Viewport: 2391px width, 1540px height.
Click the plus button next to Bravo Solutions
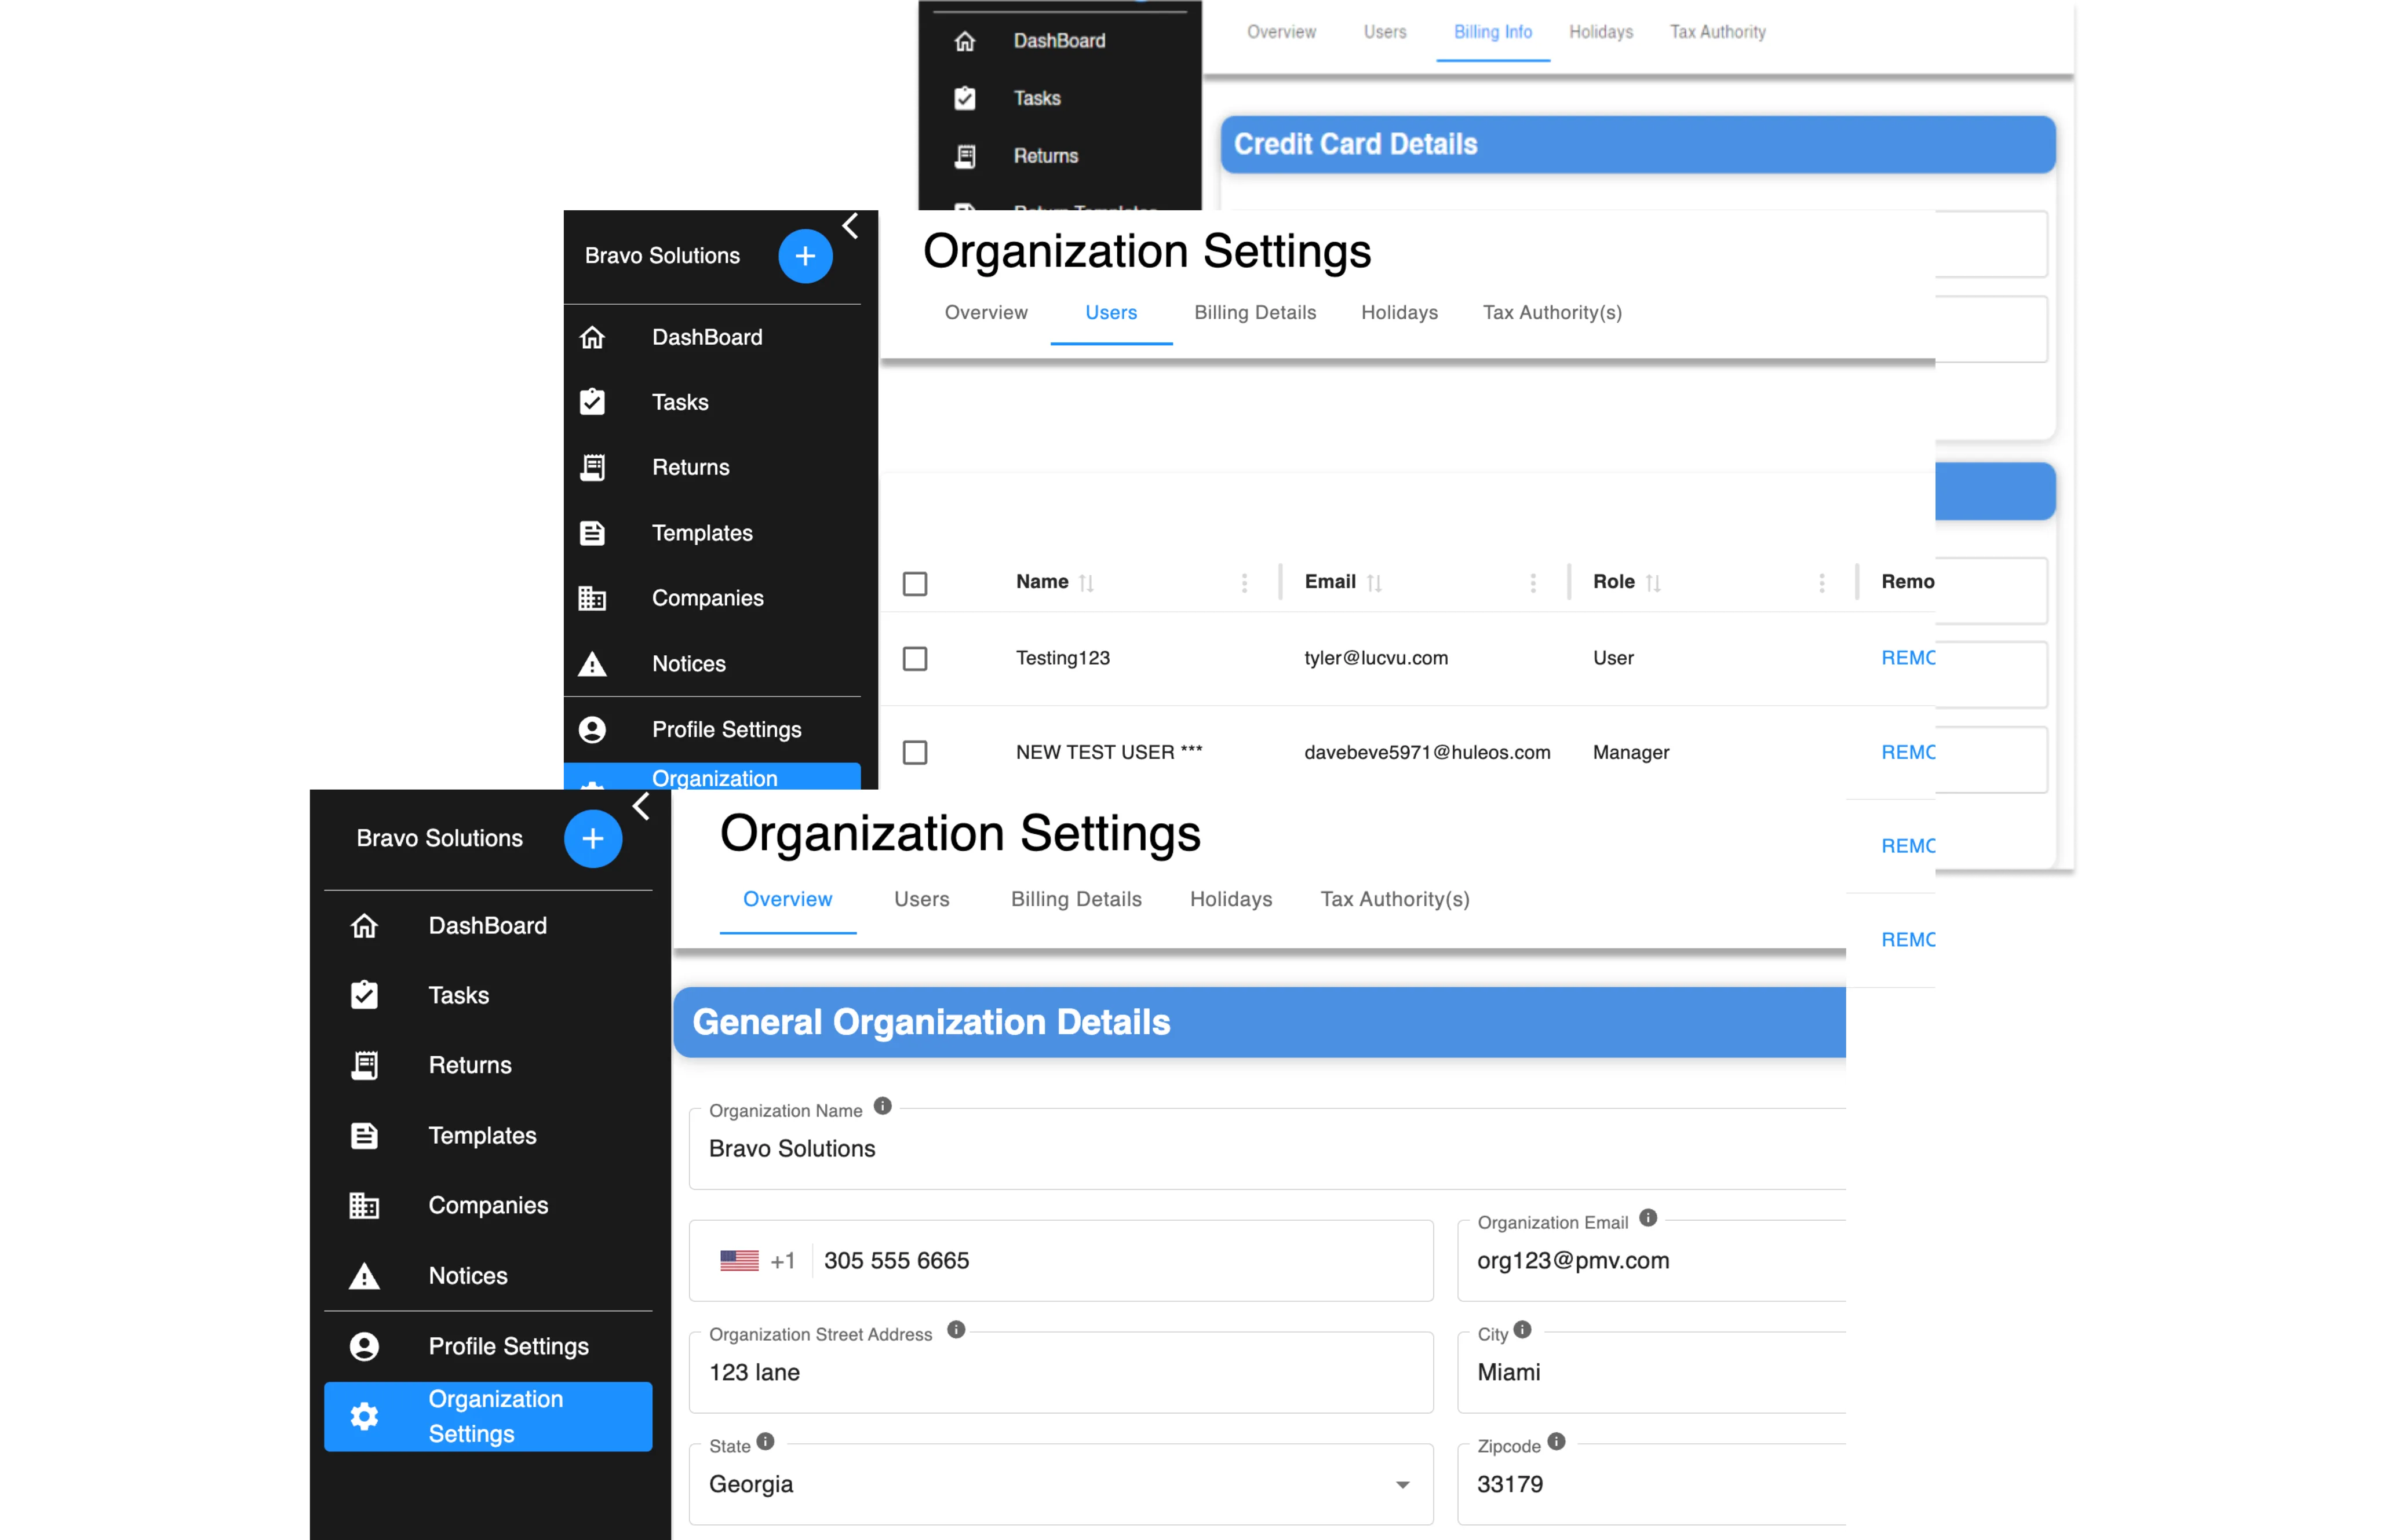[593, 838]
